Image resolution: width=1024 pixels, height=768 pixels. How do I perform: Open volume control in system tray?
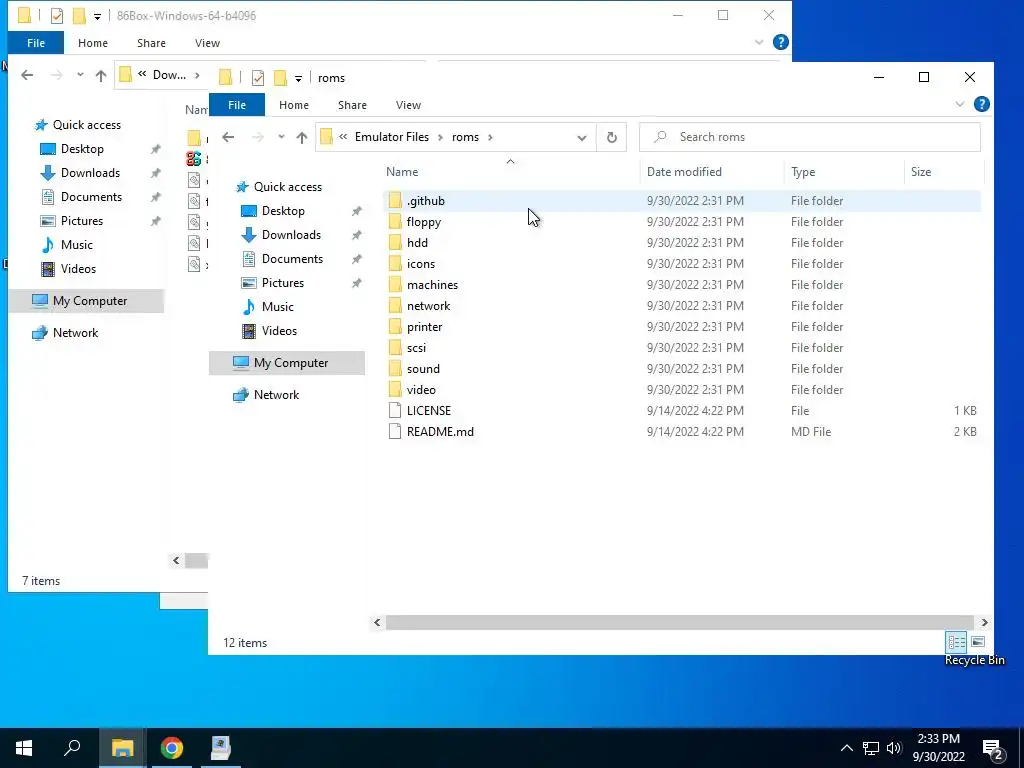pyautogui.click(x=894, y=748)
